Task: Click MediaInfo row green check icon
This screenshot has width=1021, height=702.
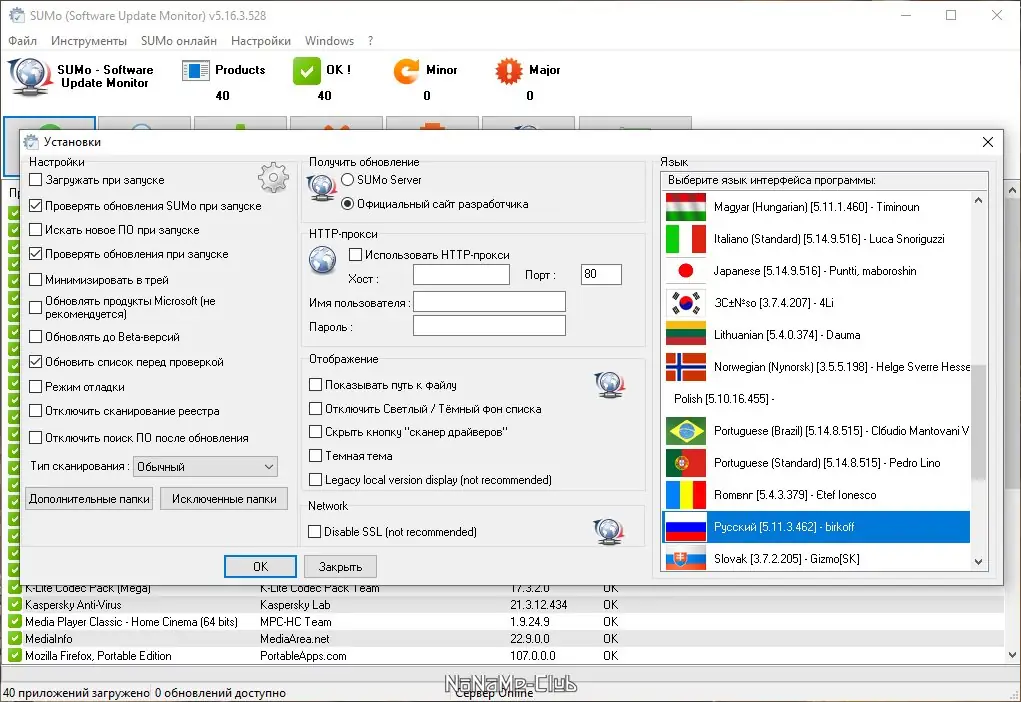Action: pyautogui.click(x=15, y=638)
